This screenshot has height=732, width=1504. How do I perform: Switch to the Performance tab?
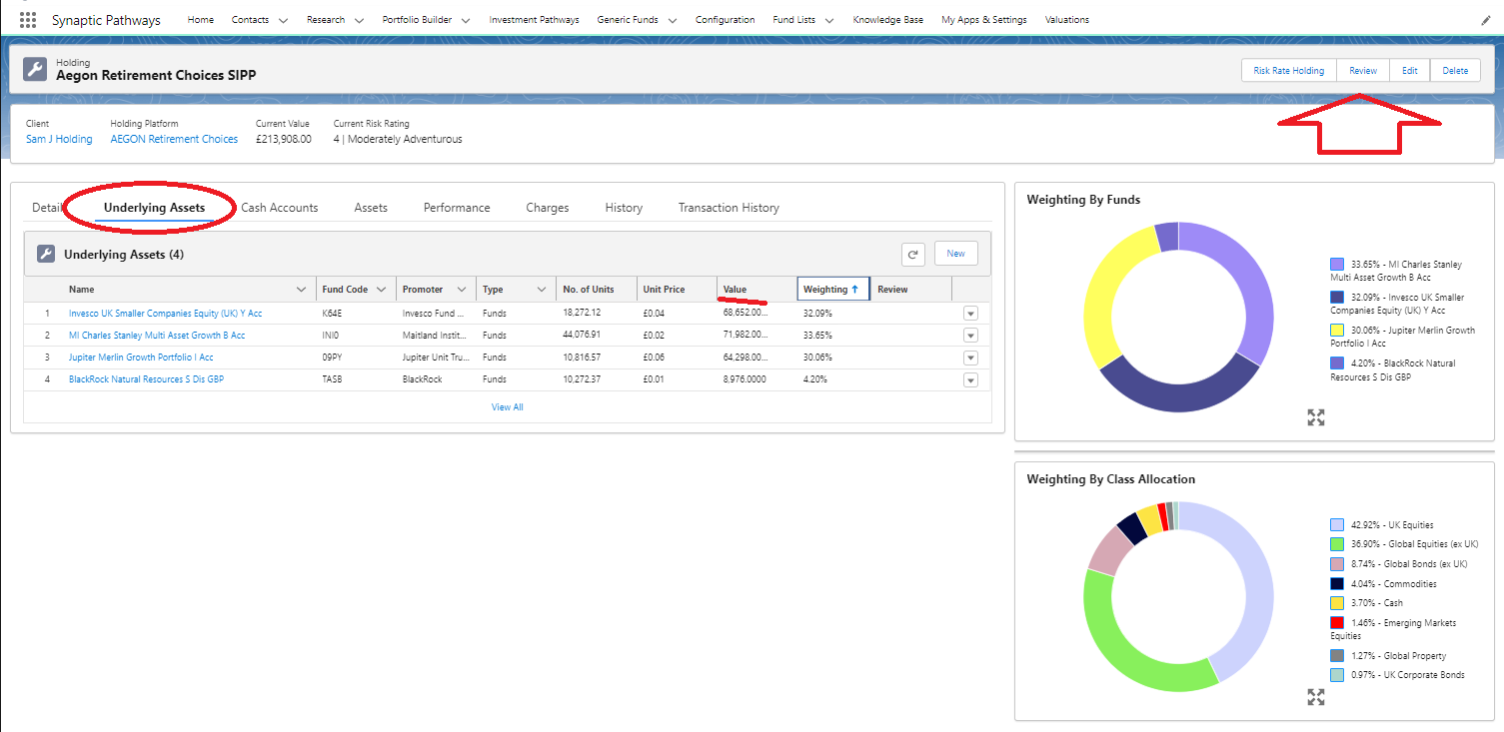pos(457,208)
